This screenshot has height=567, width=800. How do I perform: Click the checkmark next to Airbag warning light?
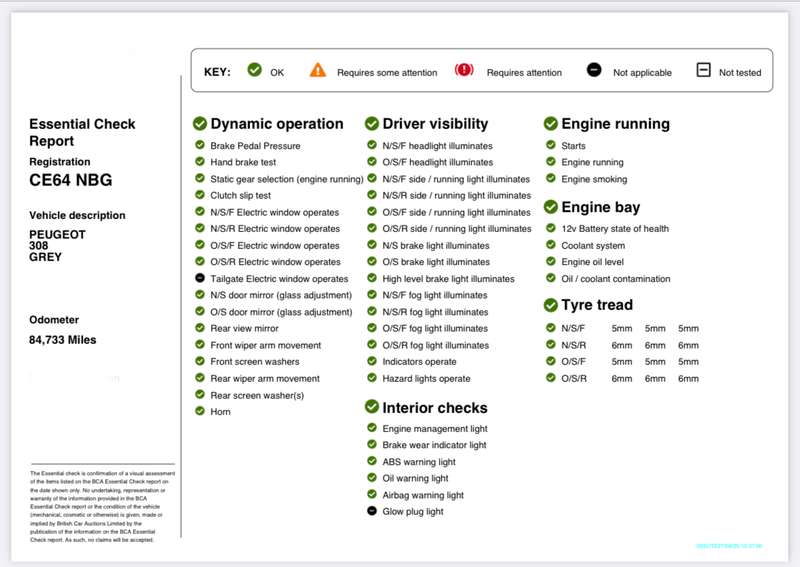(x=372, y=495)
